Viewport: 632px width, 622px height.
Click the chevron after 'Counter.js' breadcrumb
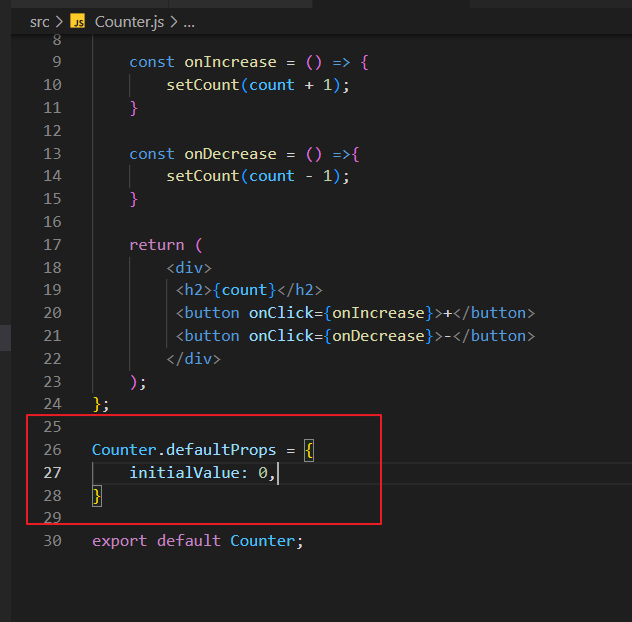click(174, 22)
